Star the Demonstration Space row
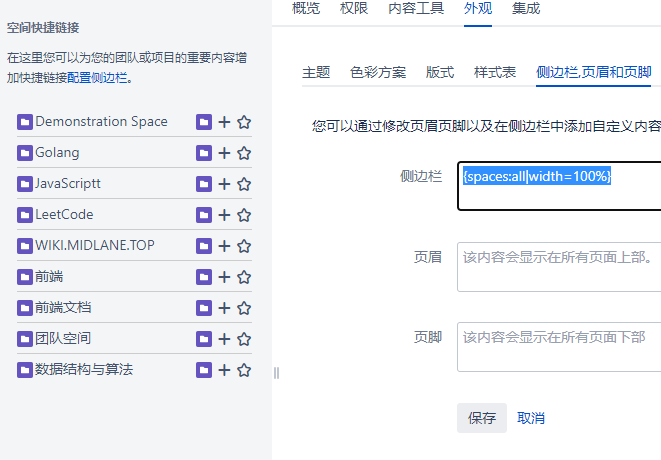This screenshot has width=661, height=460. click(244, 122)
